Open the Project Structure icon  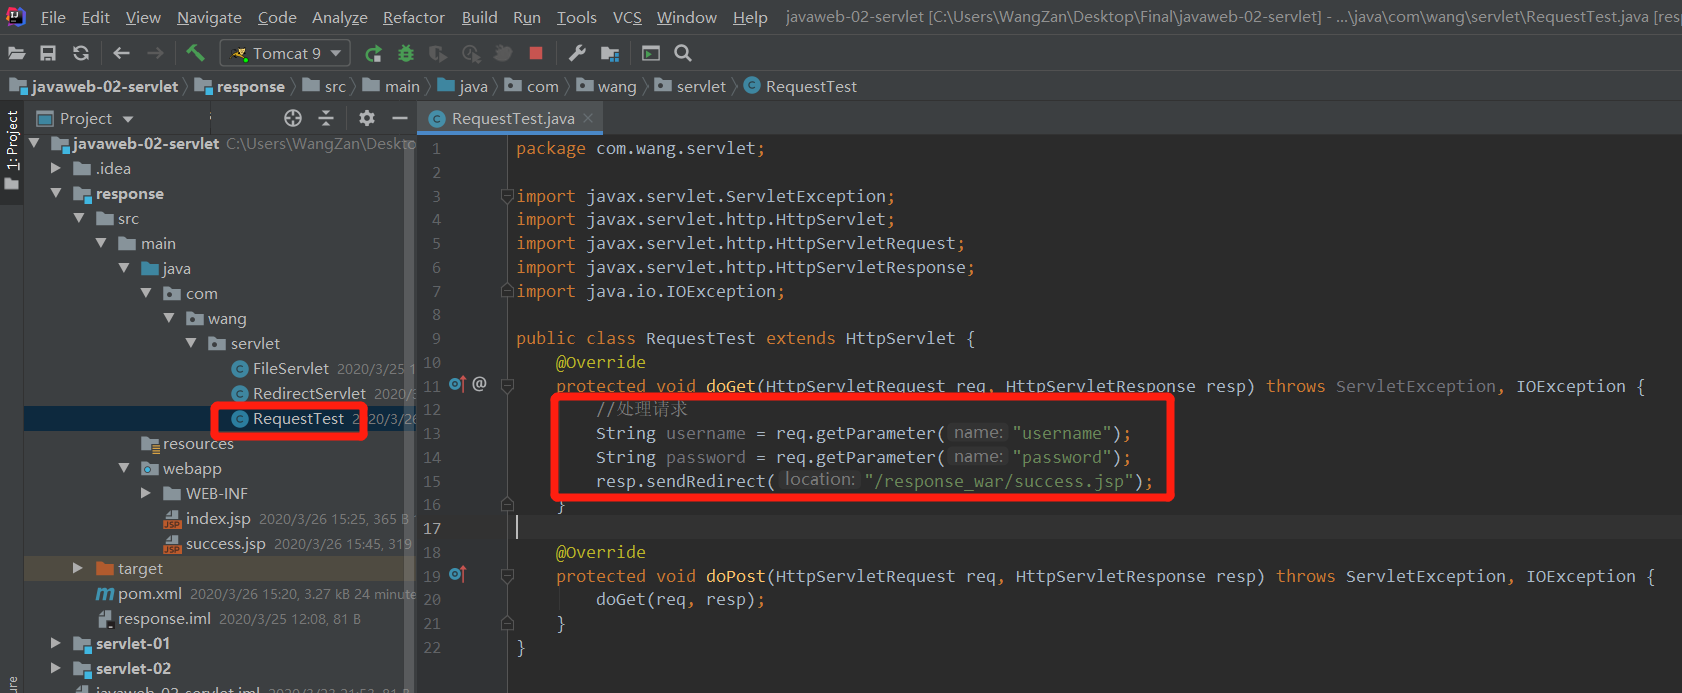(610, 53)
